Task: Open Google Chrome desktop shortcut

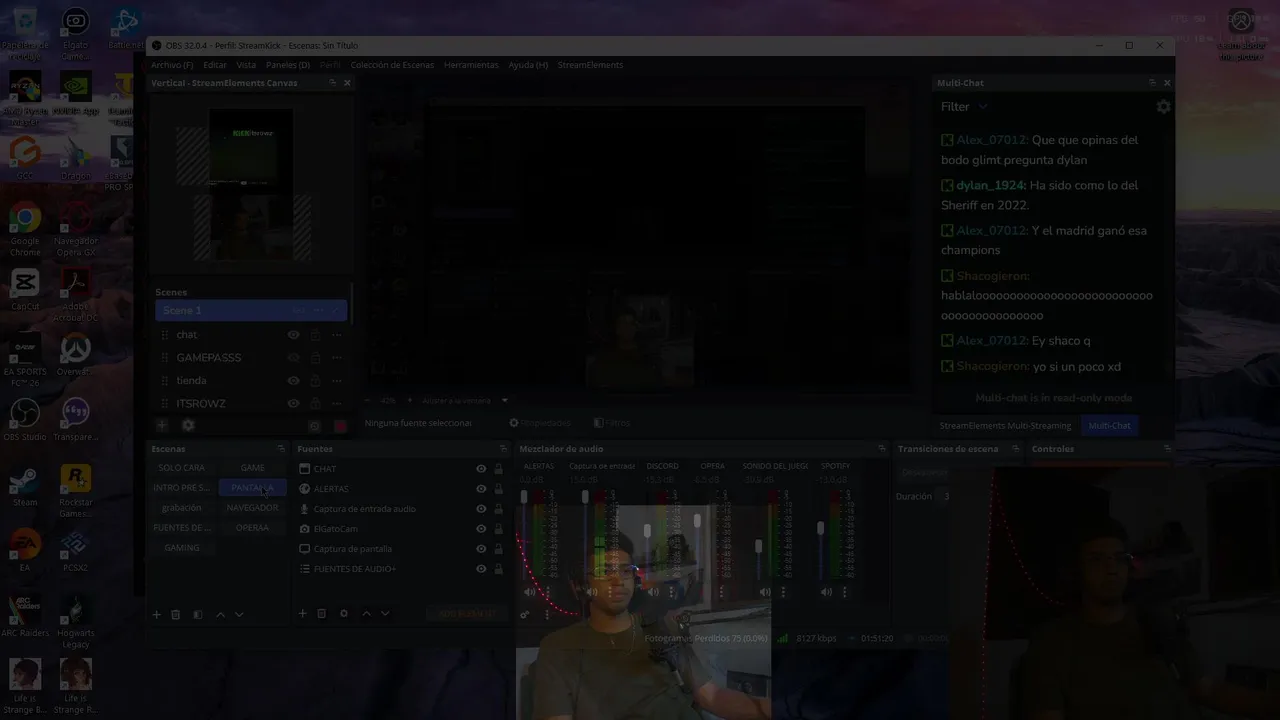Action: (25, 228)
